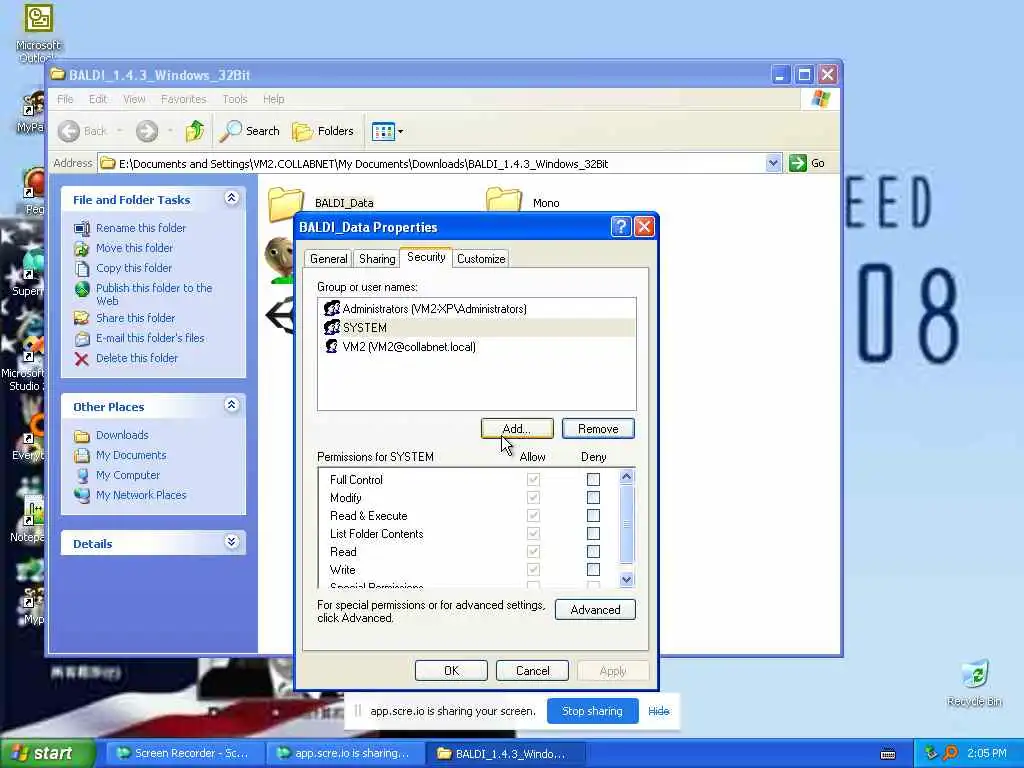Click the address path field
Viewport: 1024px width, 768px height.
[x=431, y=163]
